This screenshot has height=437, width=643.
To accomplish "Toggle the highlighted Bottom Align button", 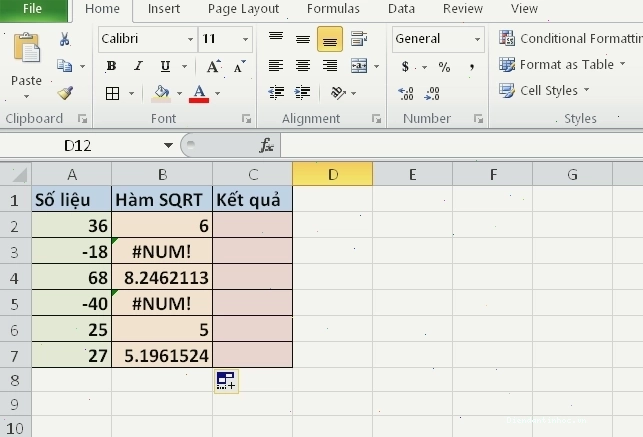I will (x=330, y=39).
